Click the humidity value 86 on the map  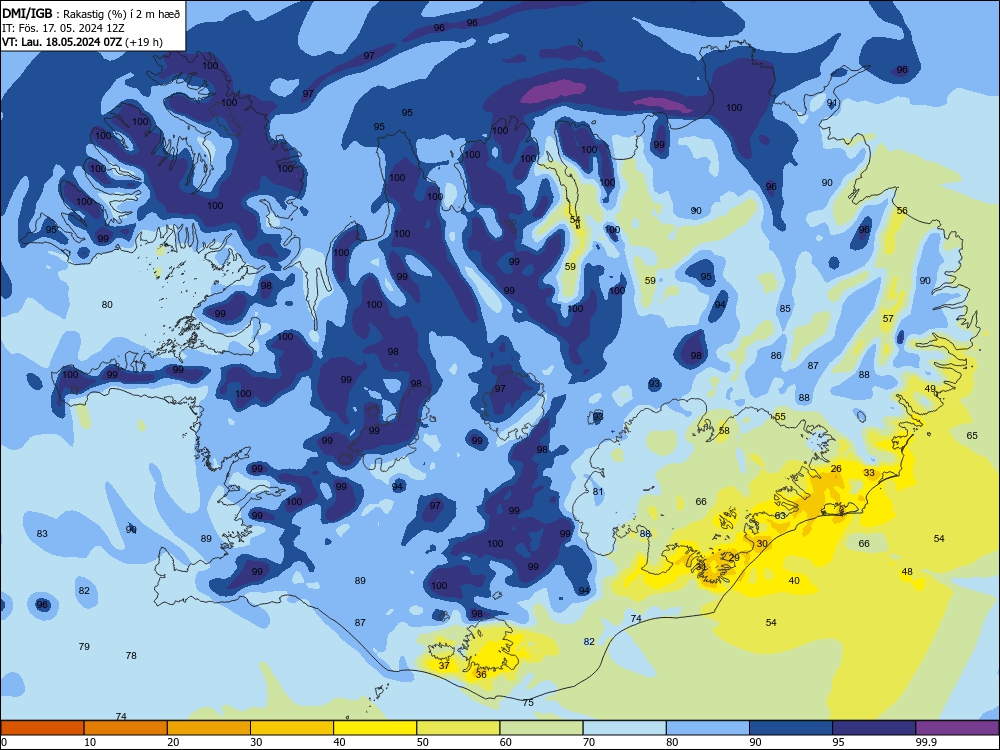(x=776, y=356)
